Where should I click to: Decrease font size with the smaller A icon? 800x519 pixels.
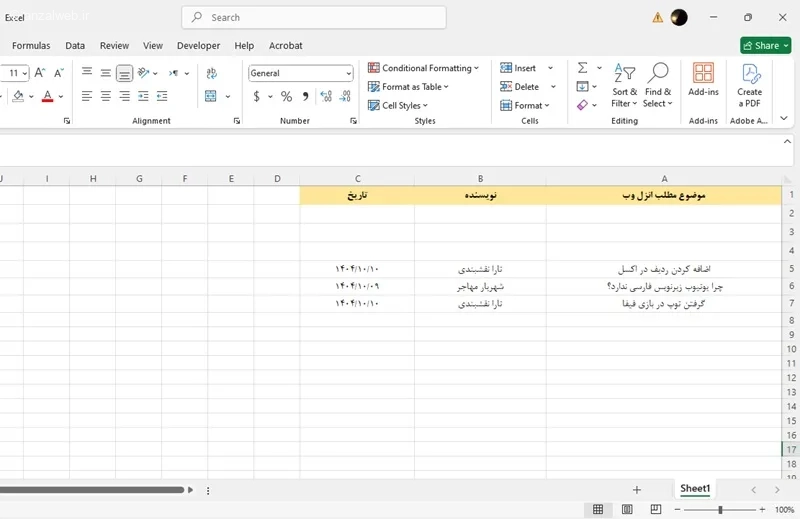coord(59,73)
